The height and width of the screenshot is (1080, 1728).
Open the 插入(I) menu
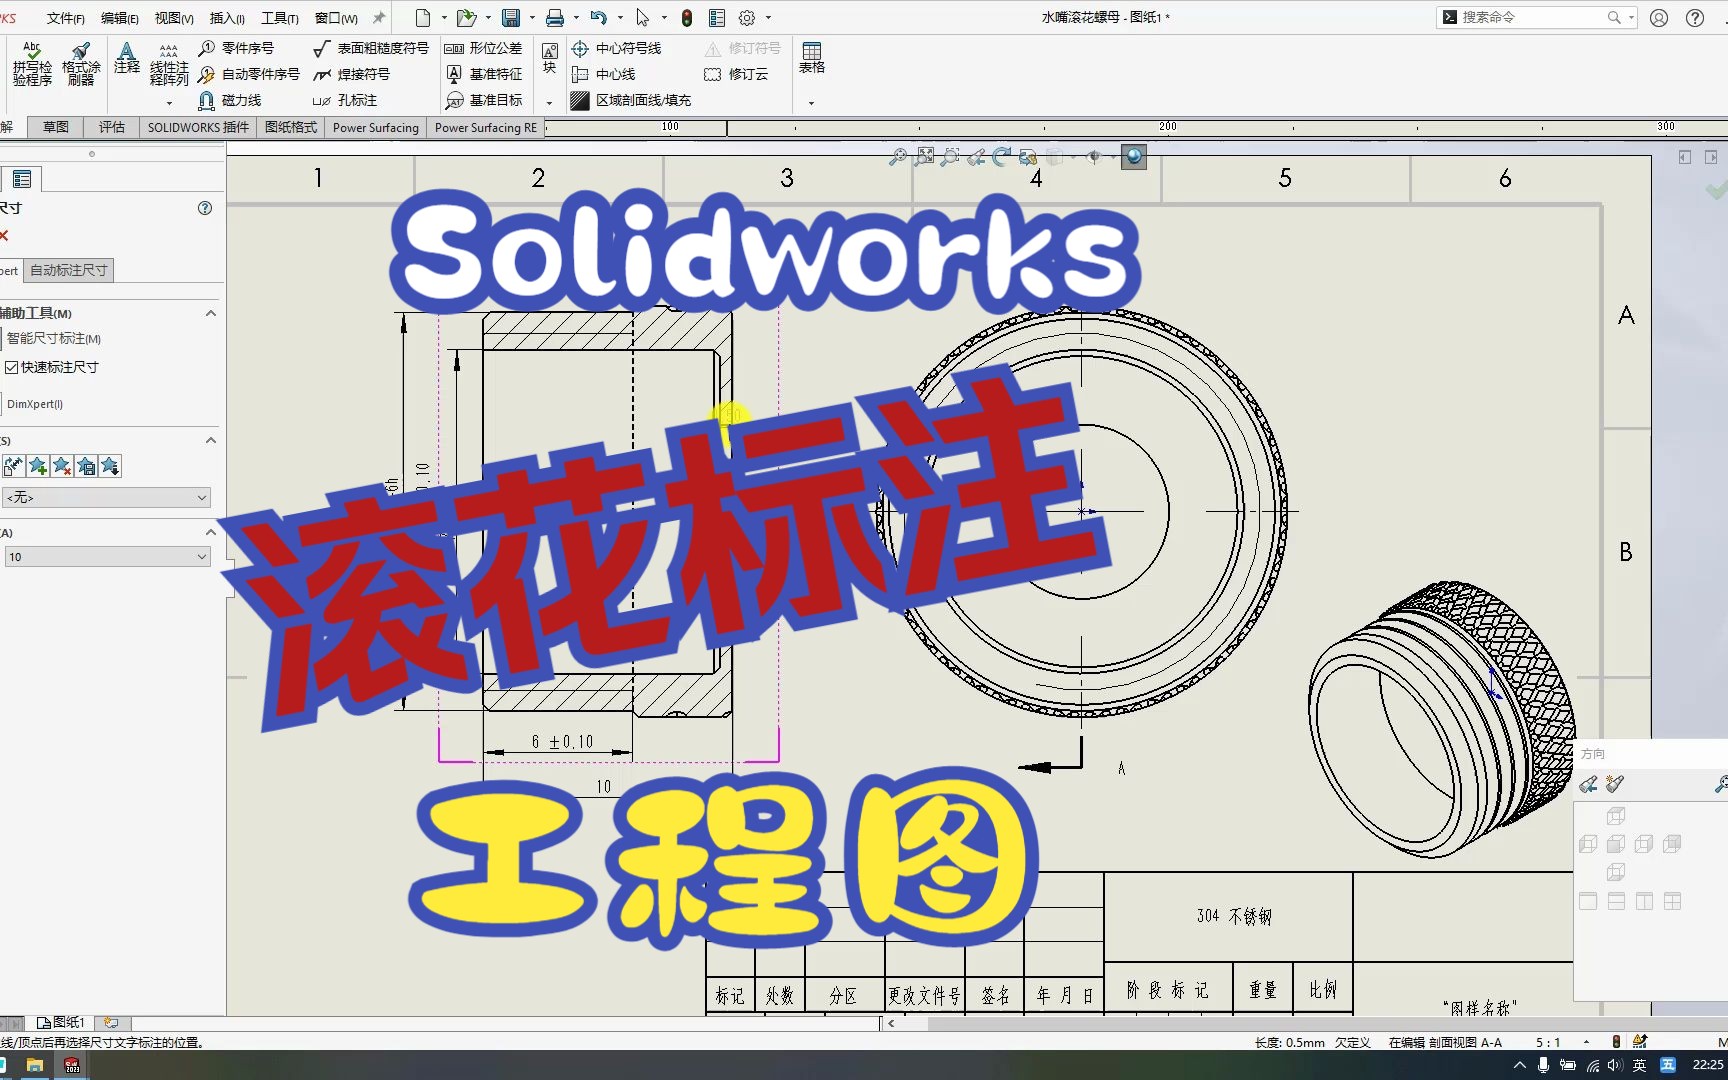tap(227, 18)
